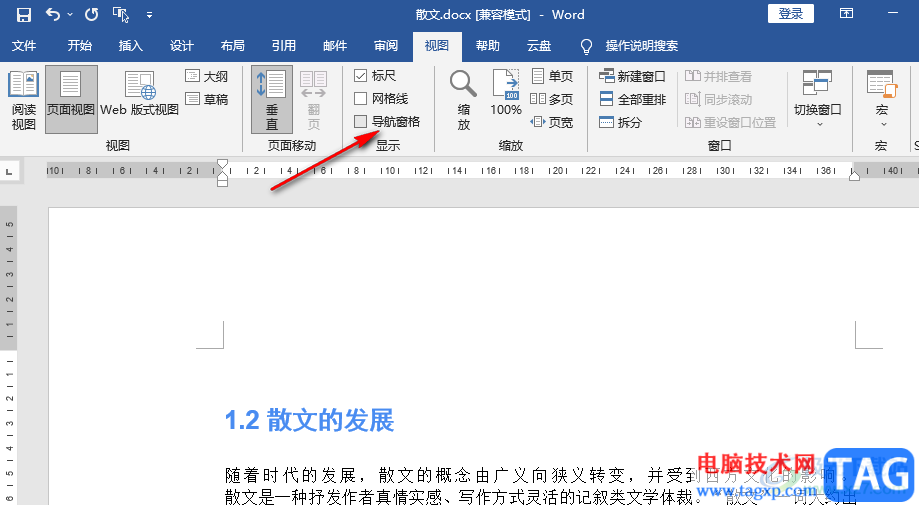Click the tab selector L at ruler corner
This screenshot has height=505, width=919.
click(x=9, y=172)
